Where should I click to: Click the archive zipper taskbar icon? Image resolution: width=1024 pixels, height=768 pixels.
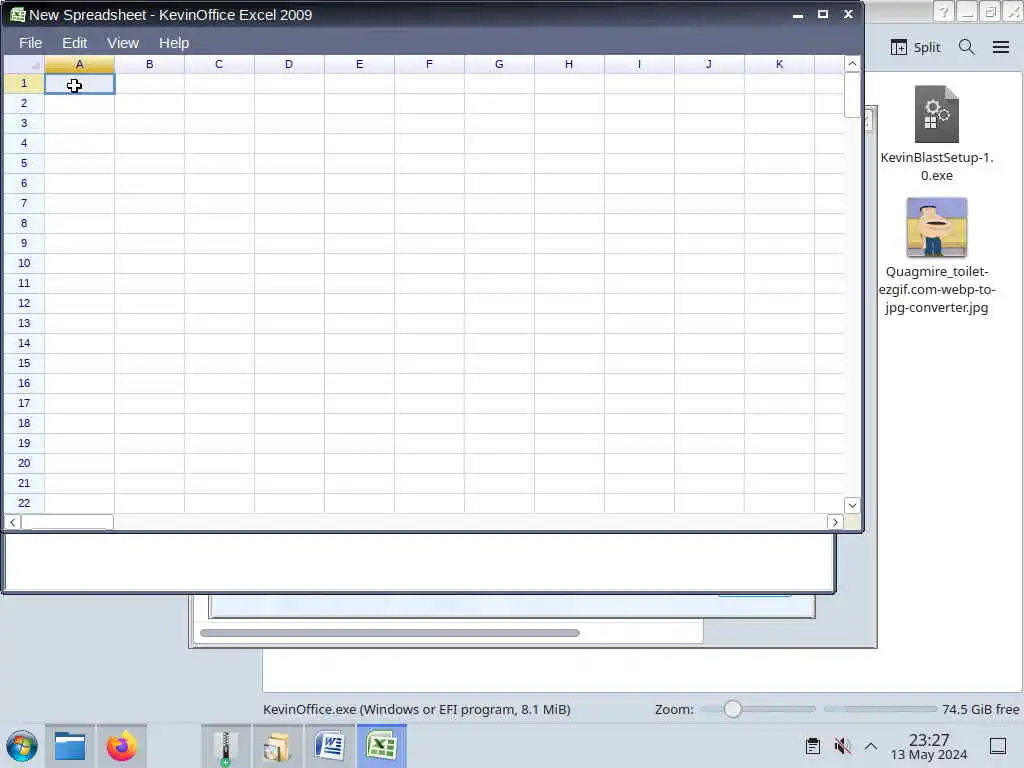225,746
